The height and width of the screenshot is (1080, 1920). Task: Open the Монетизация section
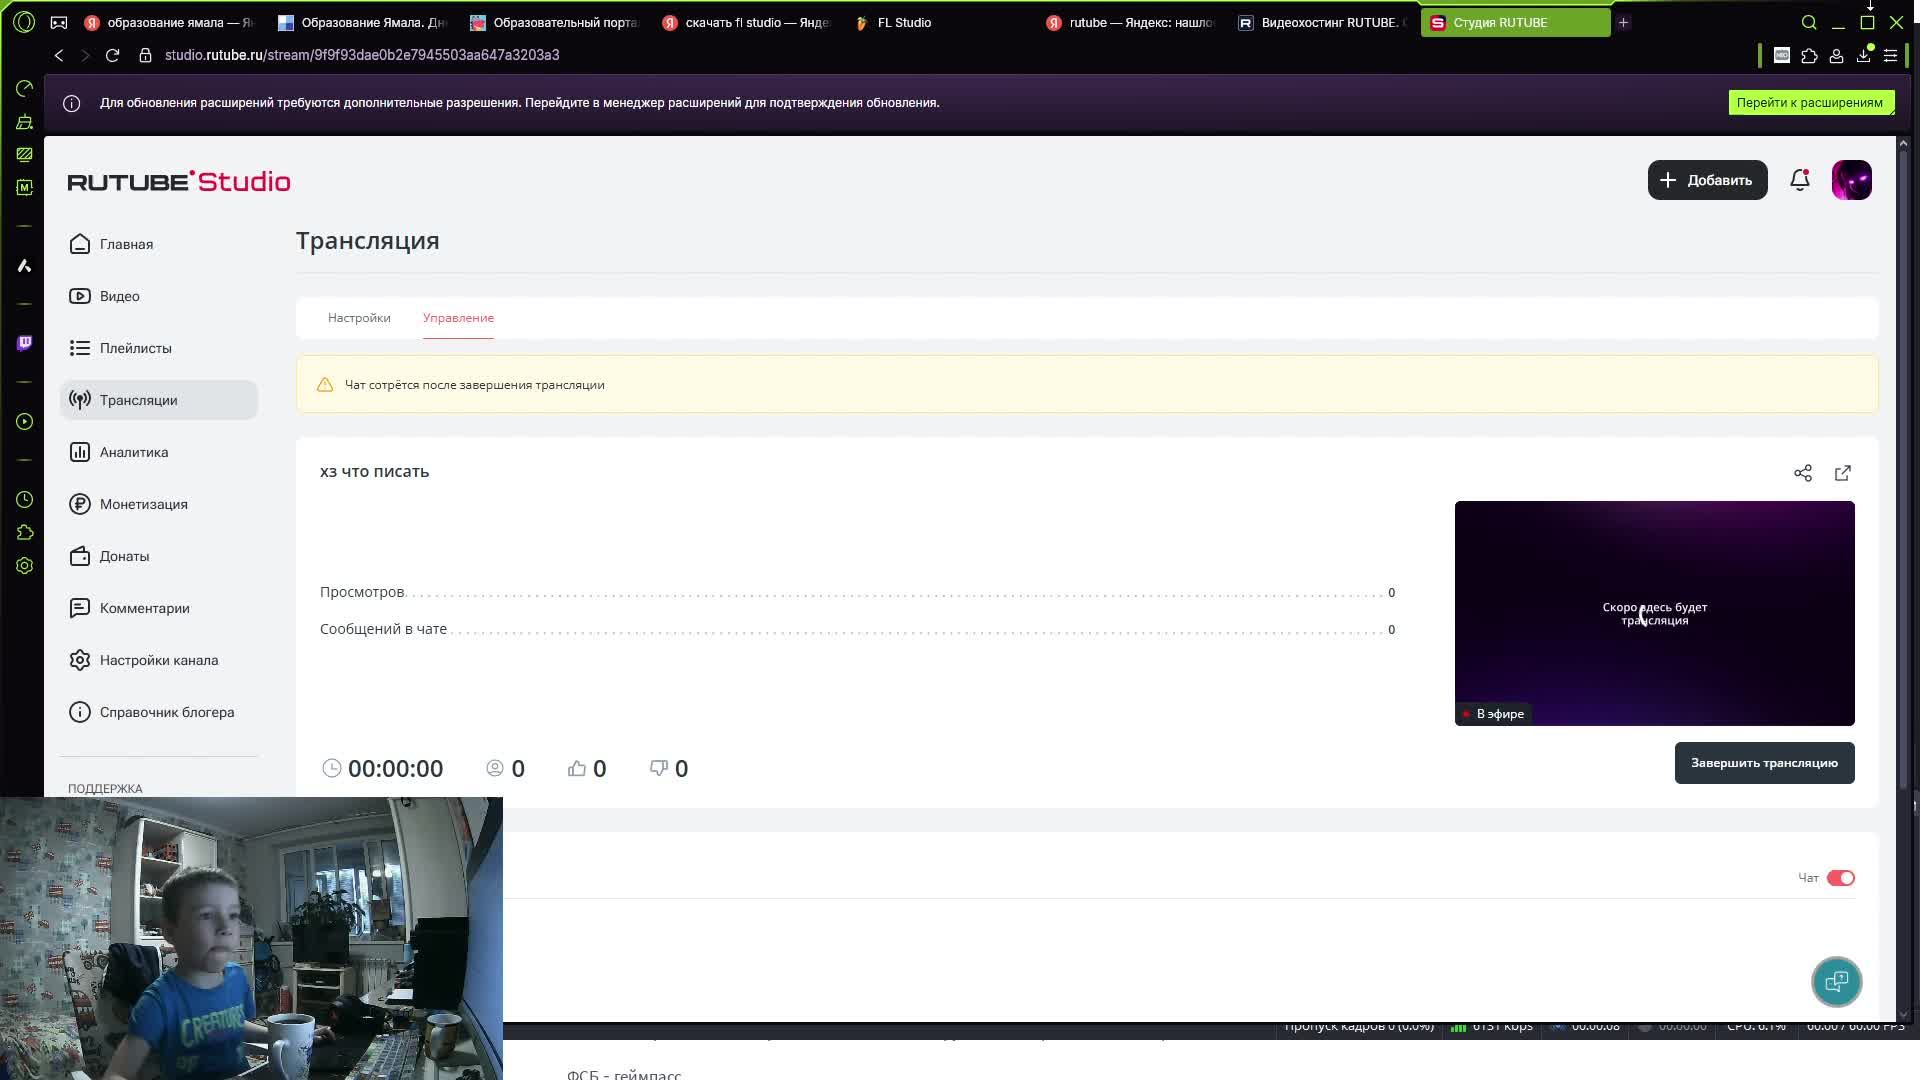coord(158,504)
